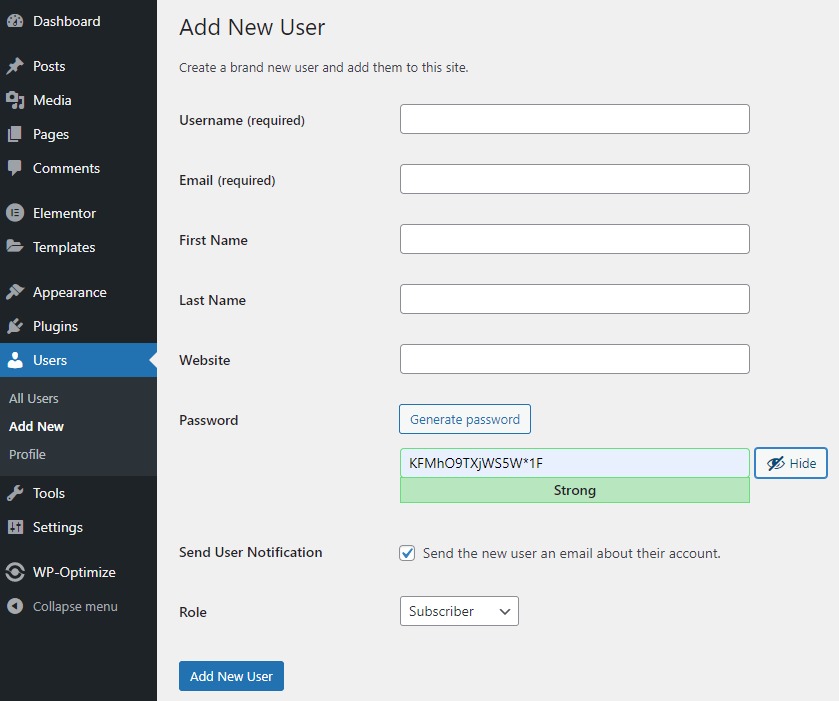Click the Website label
This screenshot has width=839, height=701.
tap(205, 360)
